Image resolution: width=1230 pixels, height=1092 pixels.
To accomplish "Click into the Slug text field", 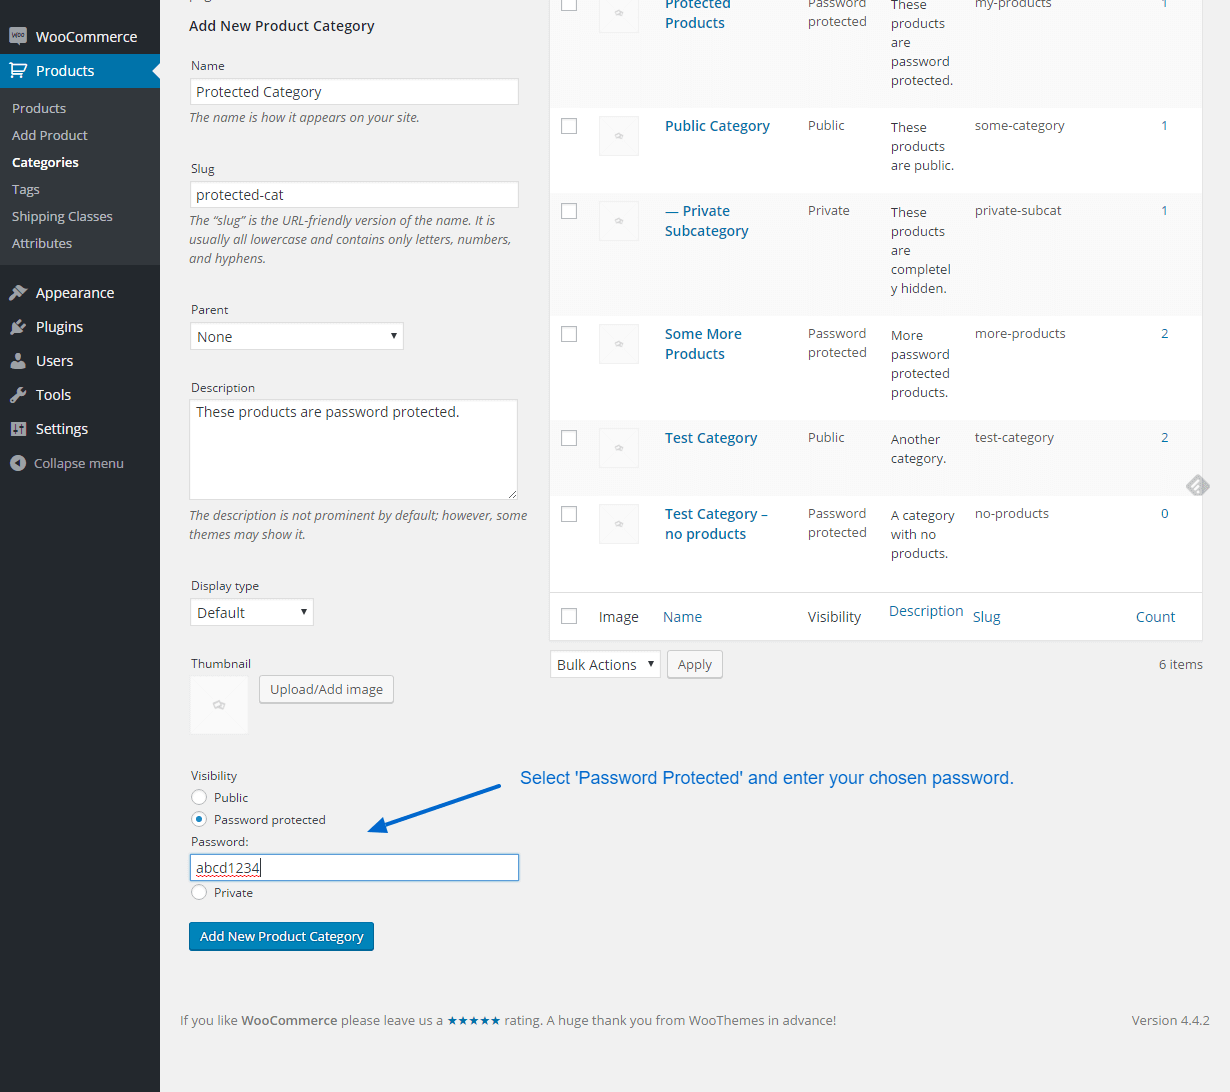I will [x=354, y=195].
